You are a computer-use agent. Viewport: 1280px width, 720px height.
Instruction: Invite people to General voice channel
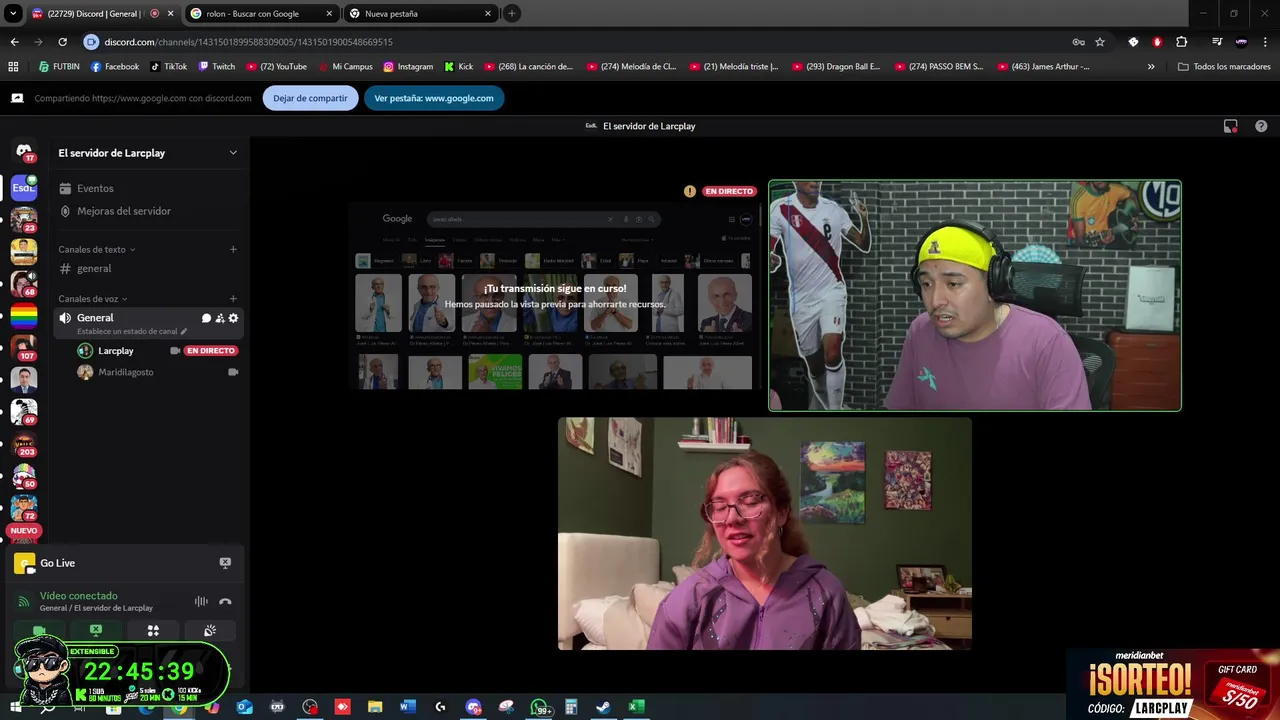220,318
